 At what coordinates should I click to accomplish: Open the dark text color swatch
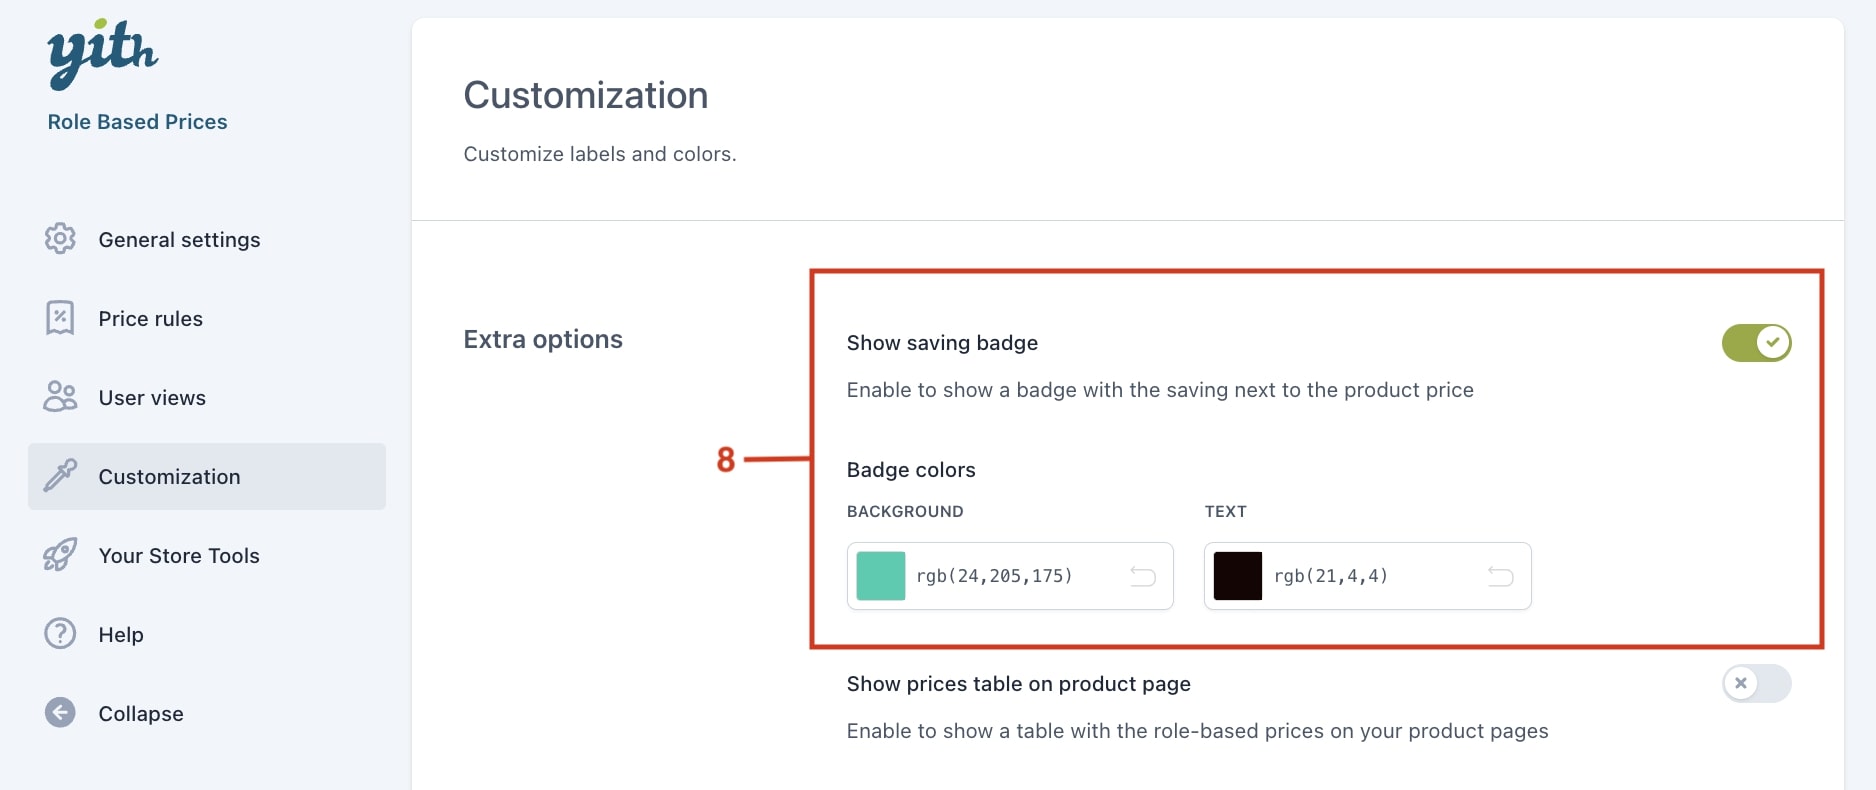(1238, 576)
